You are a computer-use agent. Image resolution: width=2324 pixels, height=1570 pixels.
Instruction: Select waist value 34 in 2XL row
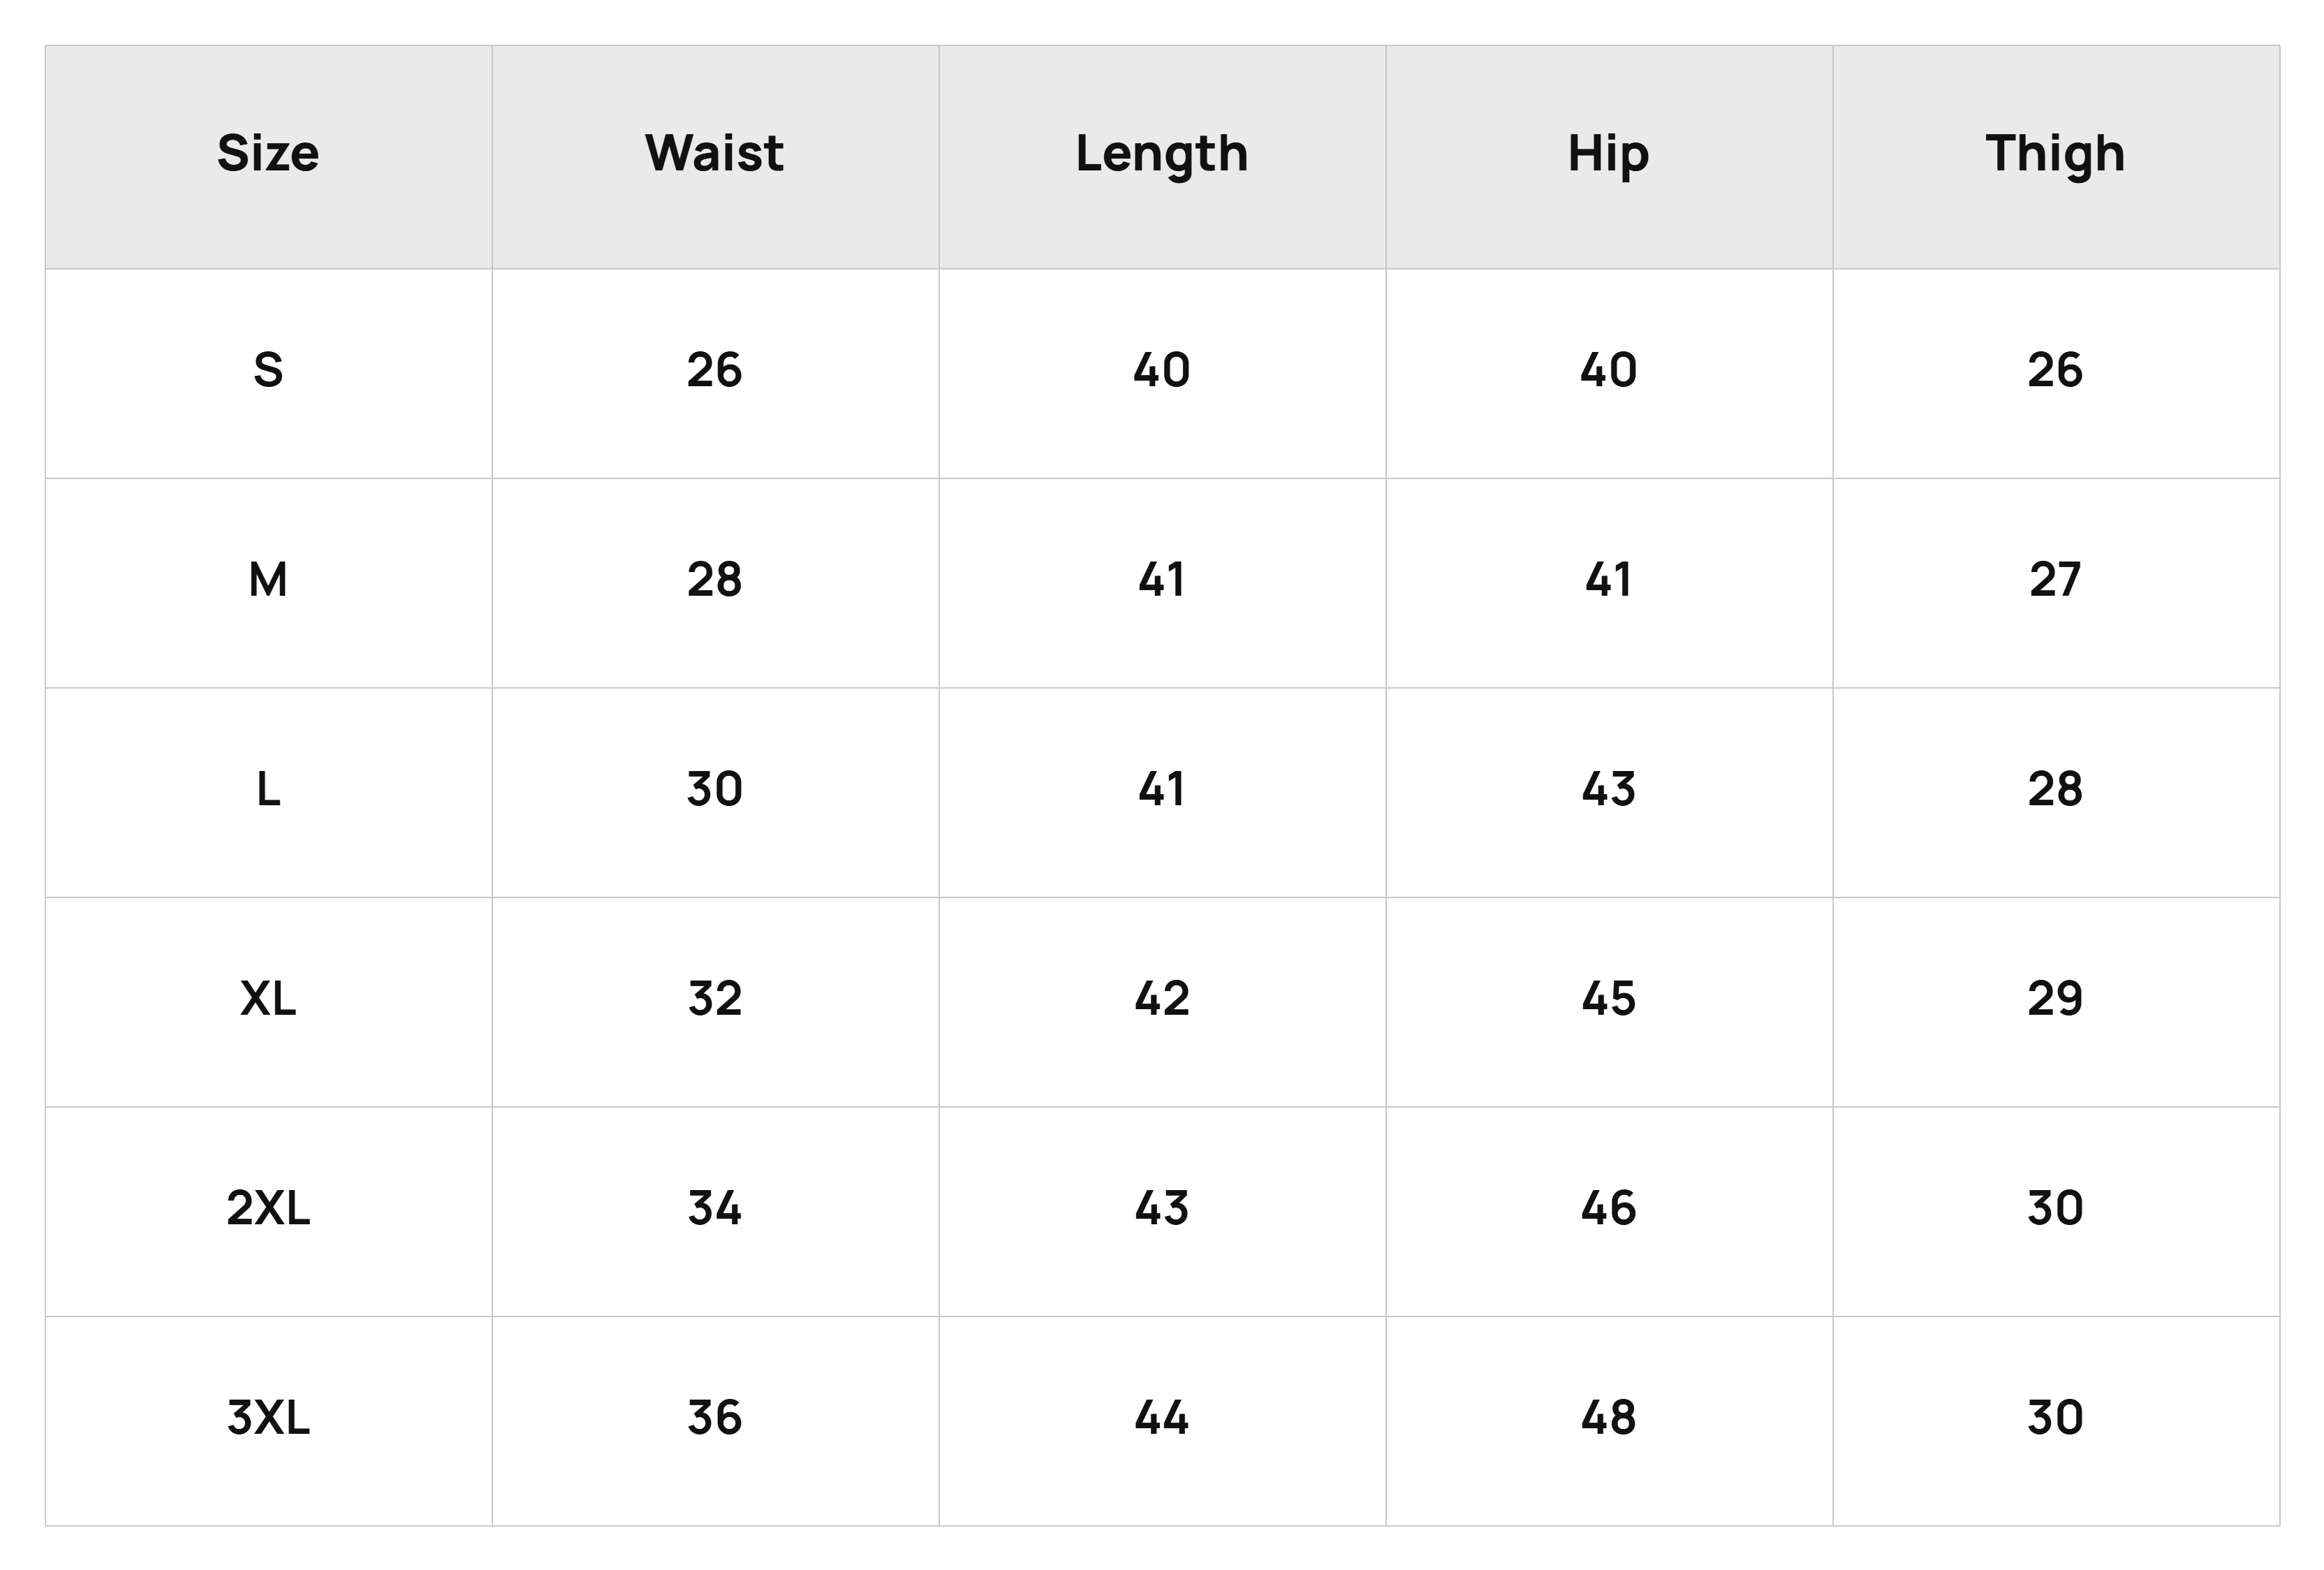point(714,1209)
